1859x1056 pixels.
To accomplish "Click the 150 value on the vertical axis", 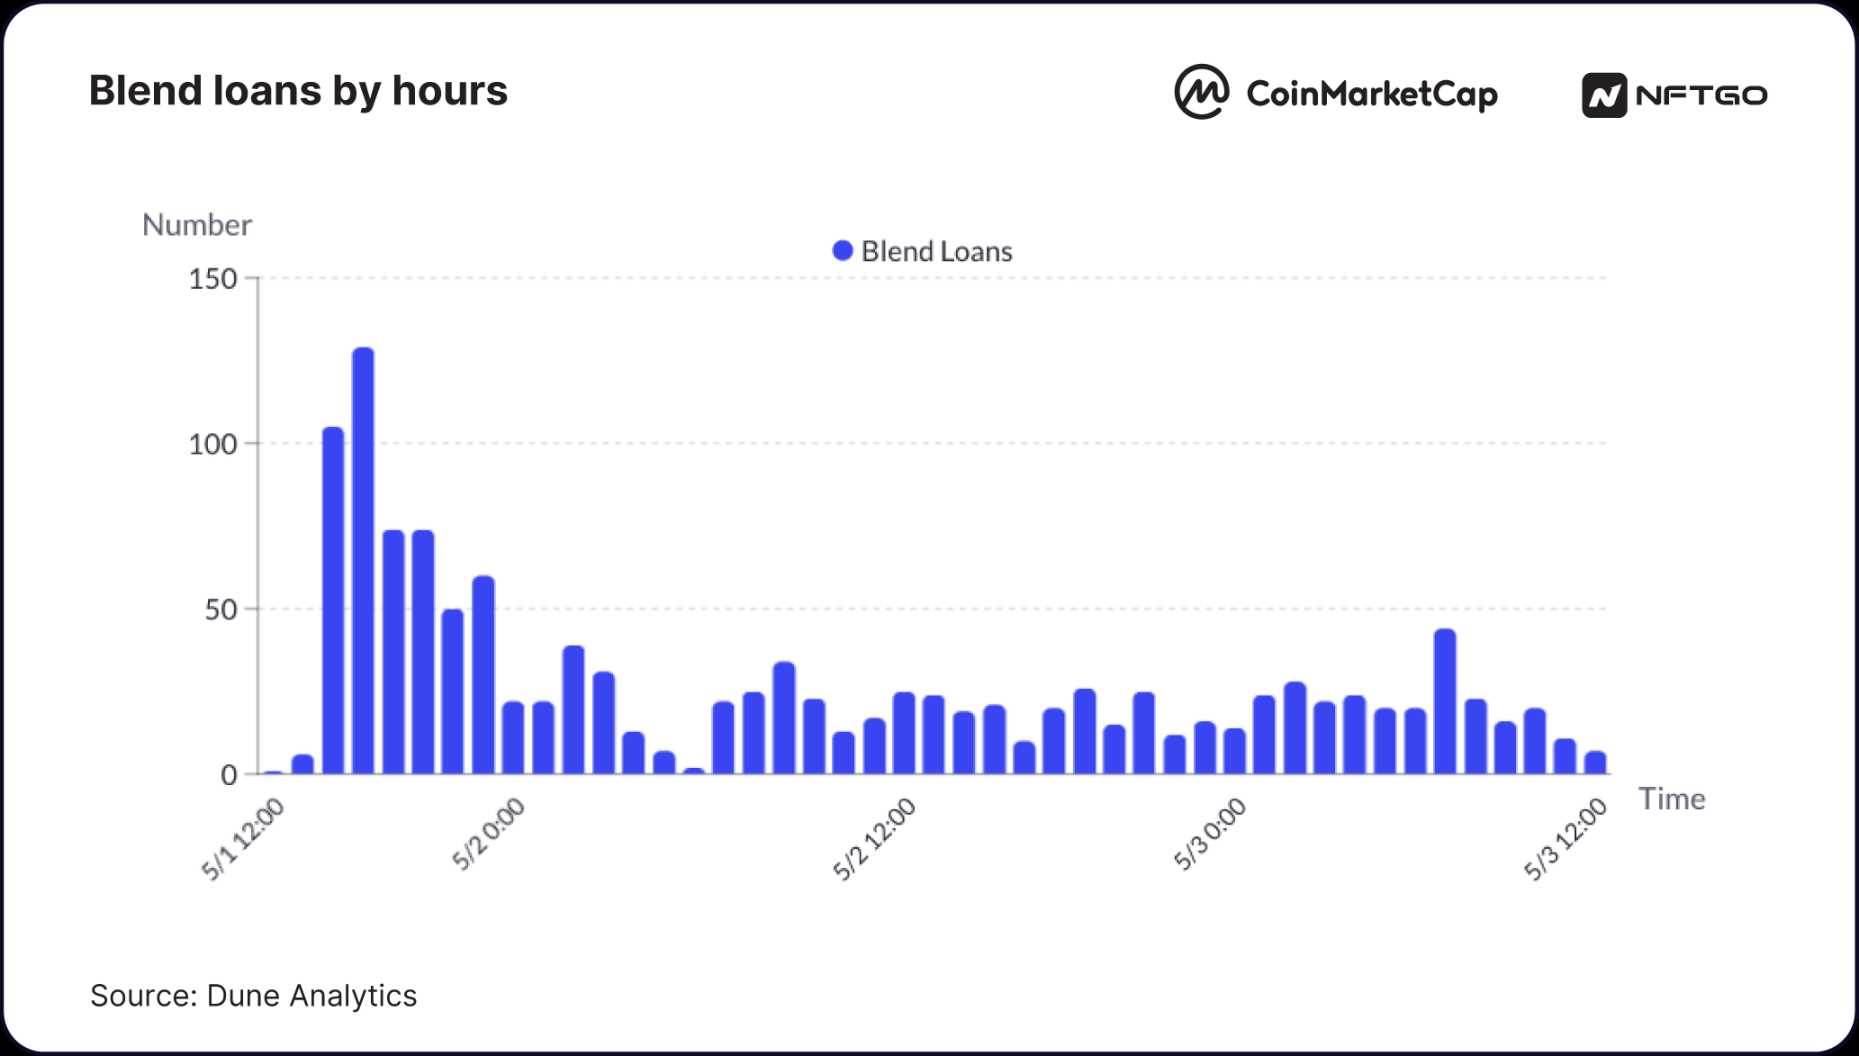I will click(213, 279).
